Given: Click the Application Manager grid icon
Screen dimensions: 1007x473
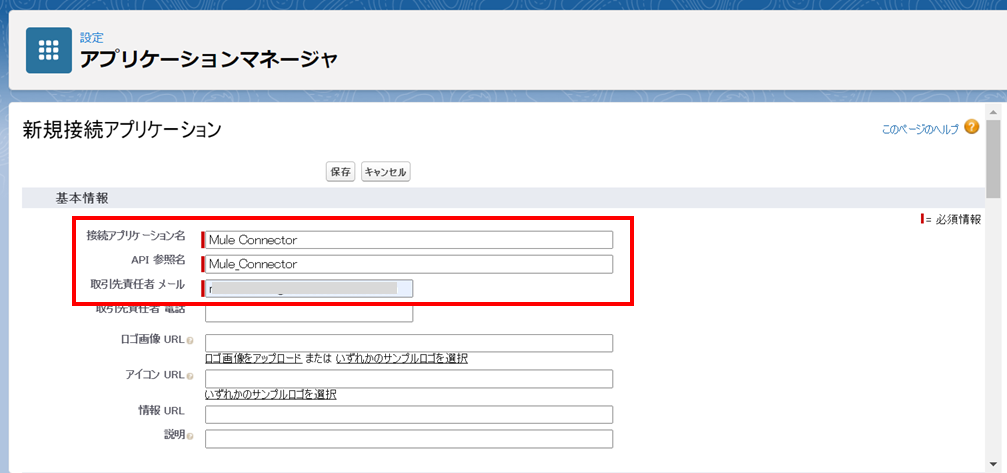Looking at the screenshot, I should 48,51.
